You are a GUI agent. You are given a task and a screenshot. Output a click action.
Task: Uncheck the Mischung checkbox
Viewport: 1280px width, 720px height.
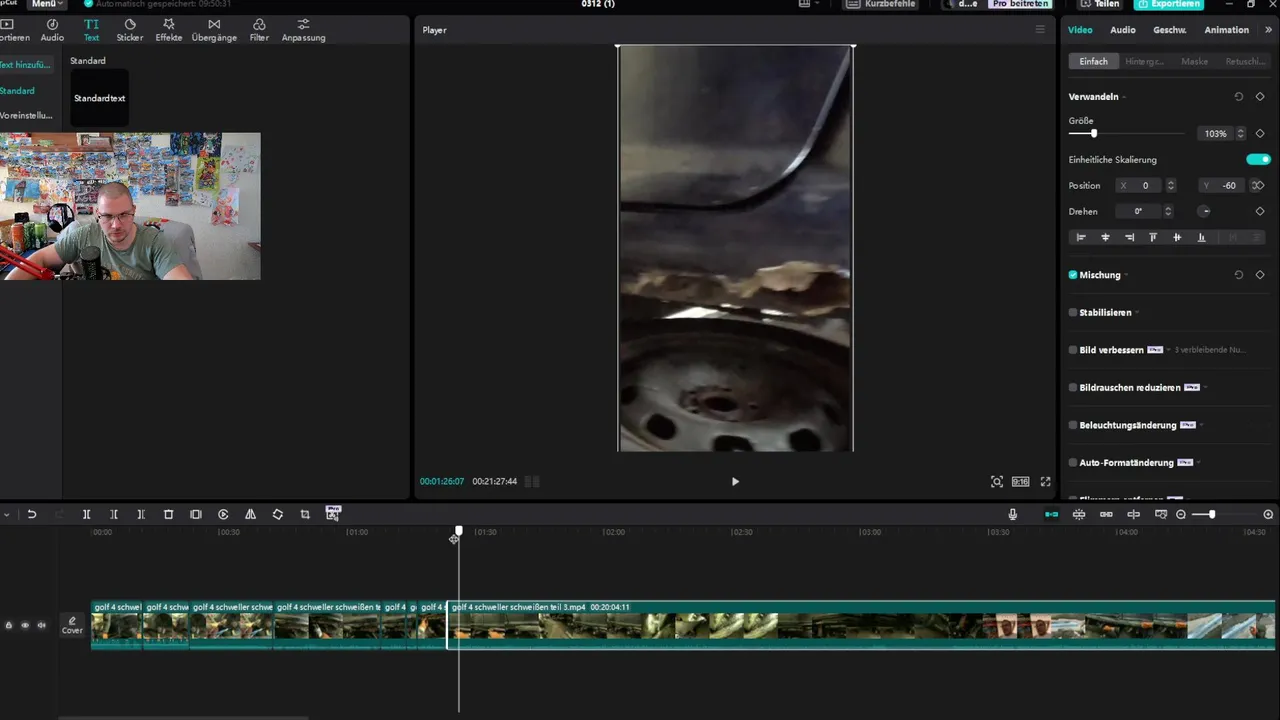(1073, 275)
